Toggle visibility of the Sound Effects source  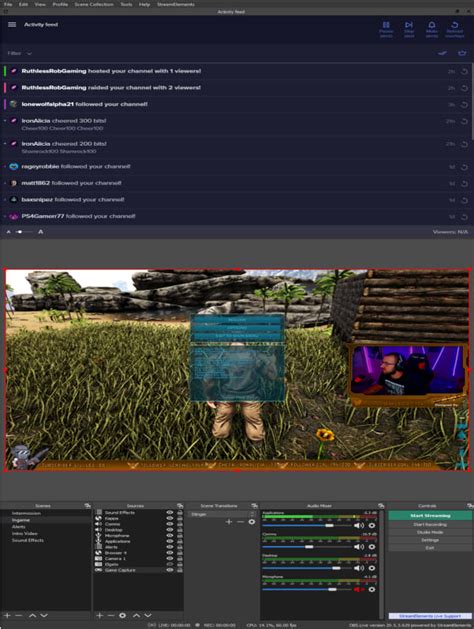click(170, 513)
